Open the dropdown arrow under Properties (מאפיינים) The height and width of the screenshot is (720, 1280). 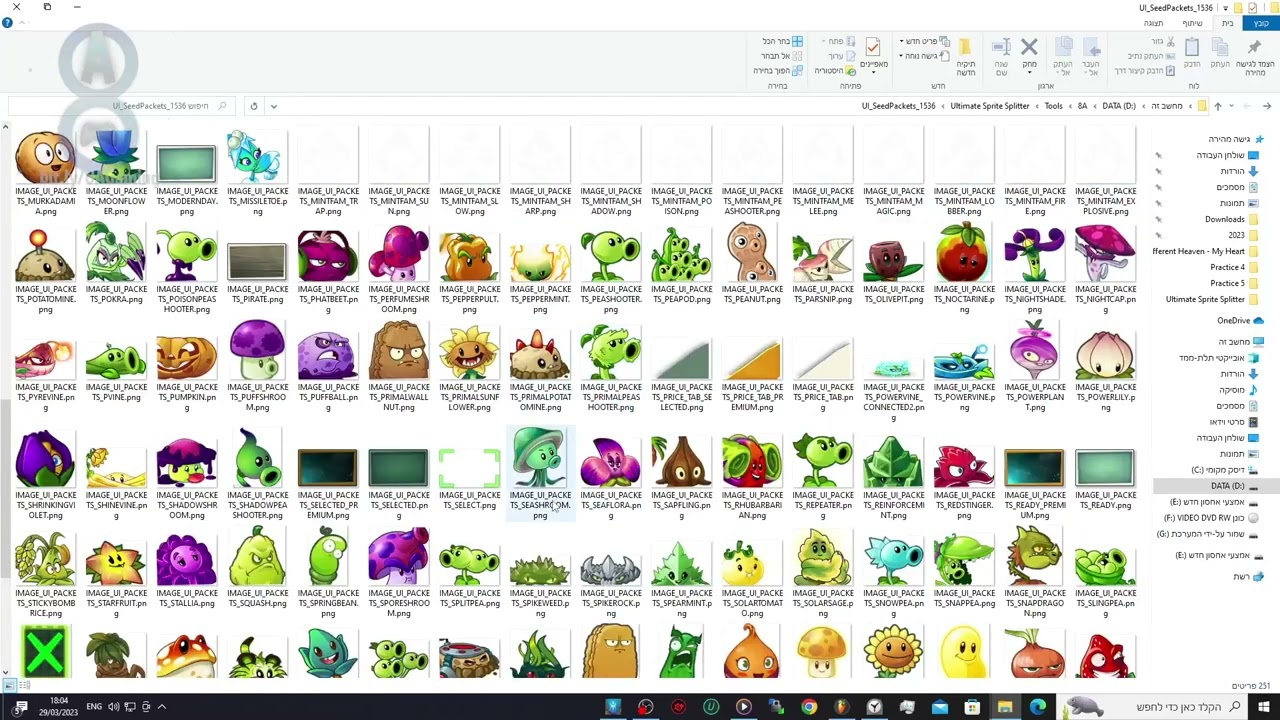click(x=873, y=72)
